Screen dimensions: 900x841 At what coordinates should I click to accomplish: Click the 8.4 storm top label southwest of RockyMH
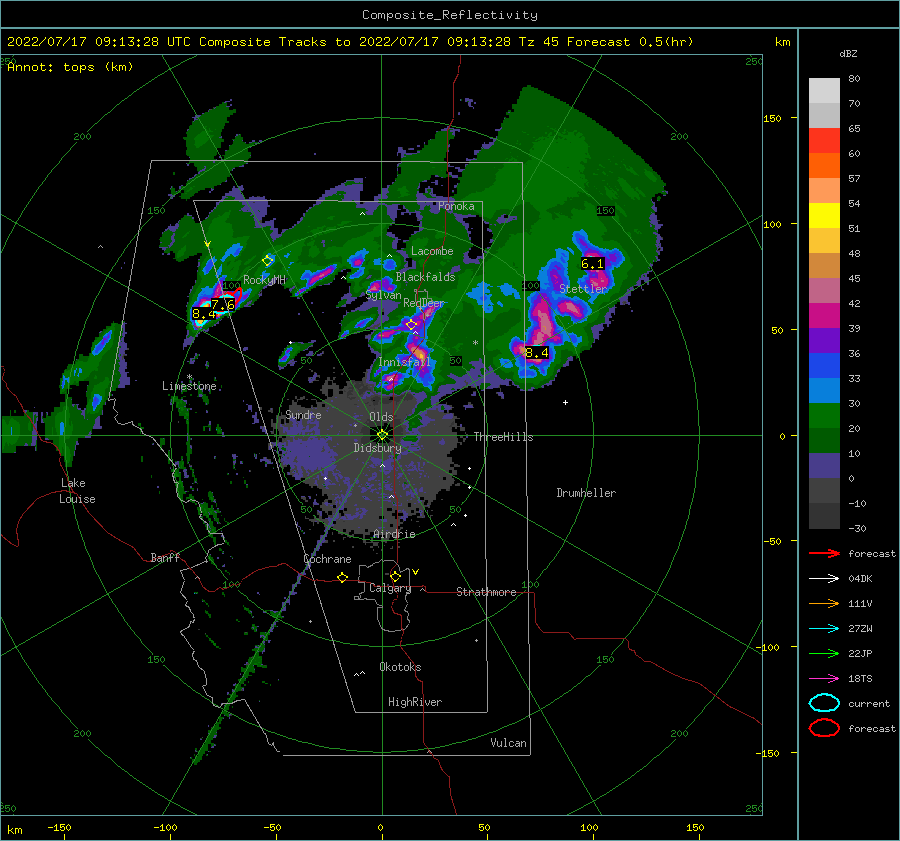tap(204, 314)
